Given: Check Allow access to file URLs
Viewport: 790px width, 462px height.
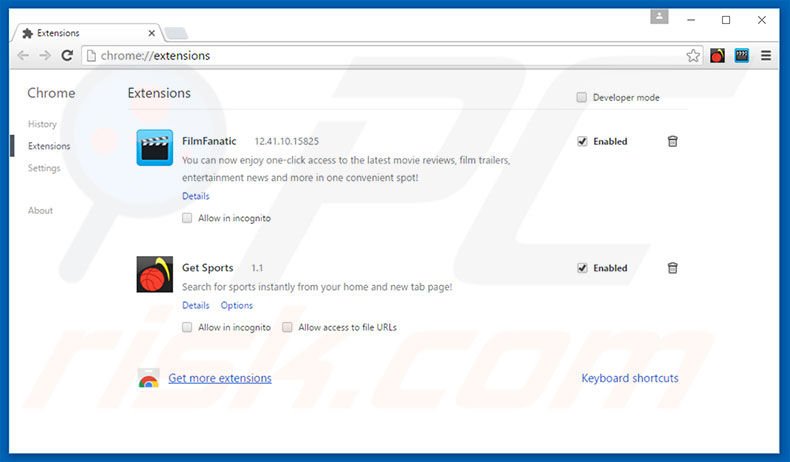Looking at the screenshot, I should tap(287, 327).
